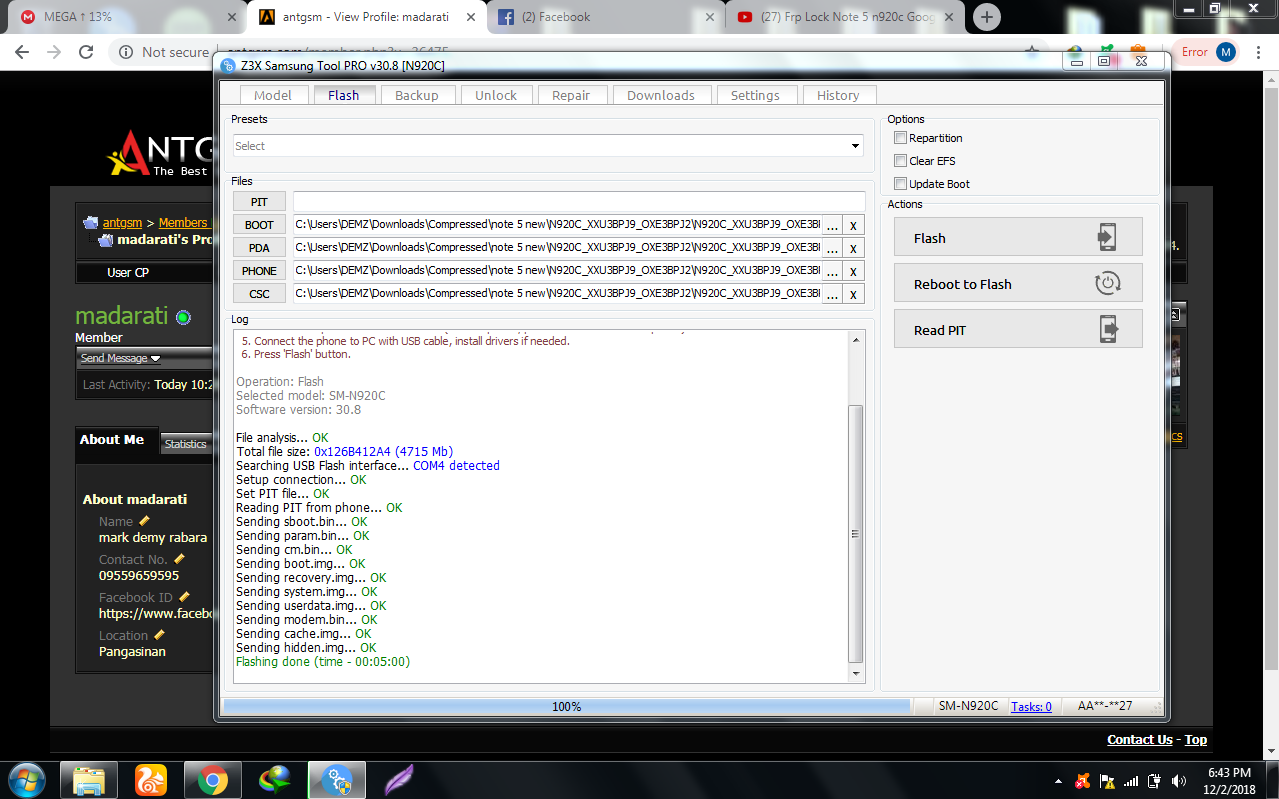Viewport: 1279px width, 799px height.
Task: Click the CSC file button
Action: (259, 294)
